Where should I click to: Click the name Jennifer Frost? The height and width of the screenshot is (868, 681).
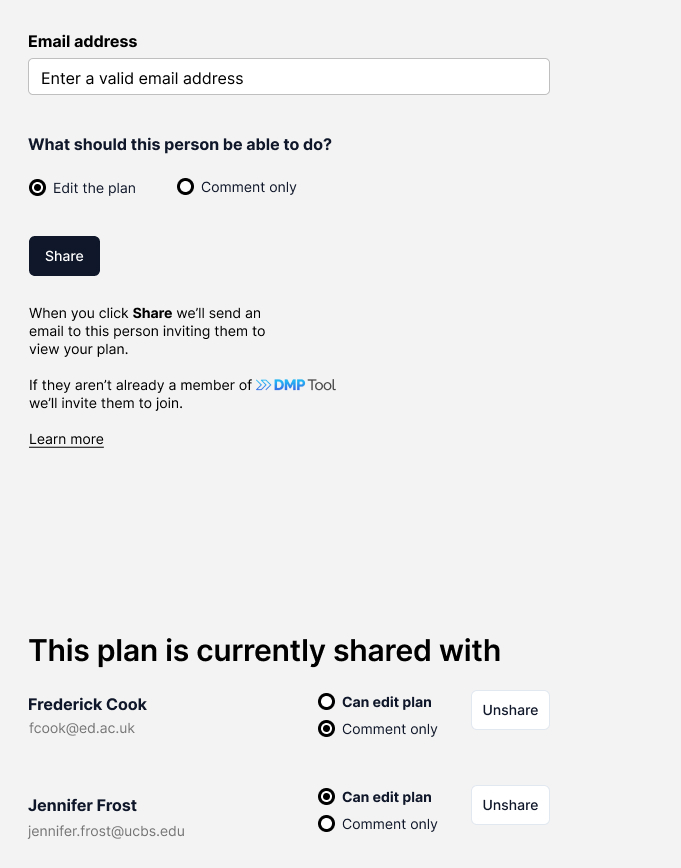pos(83,805)
